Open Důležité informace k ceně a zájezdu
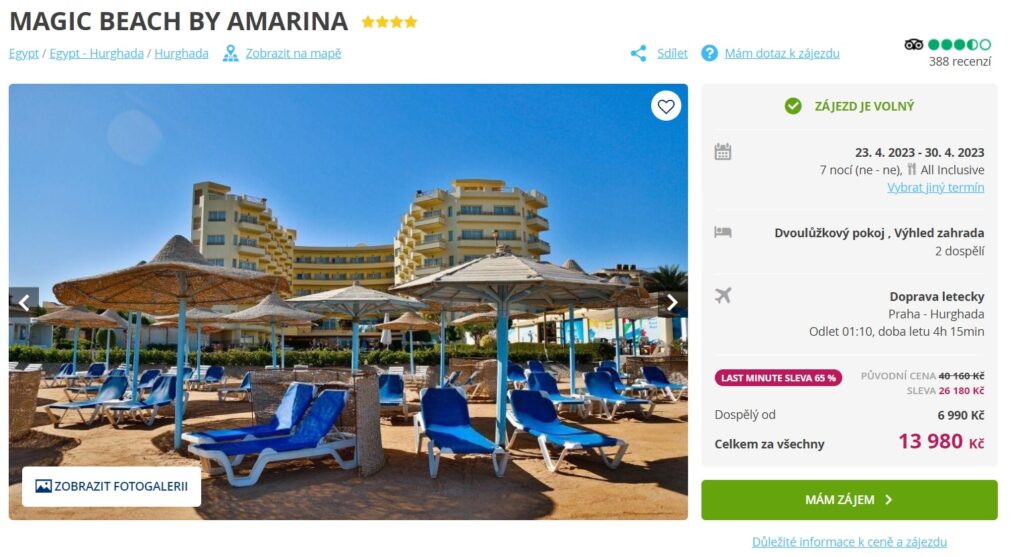The image size is (1024, 557). pos(849,542)
